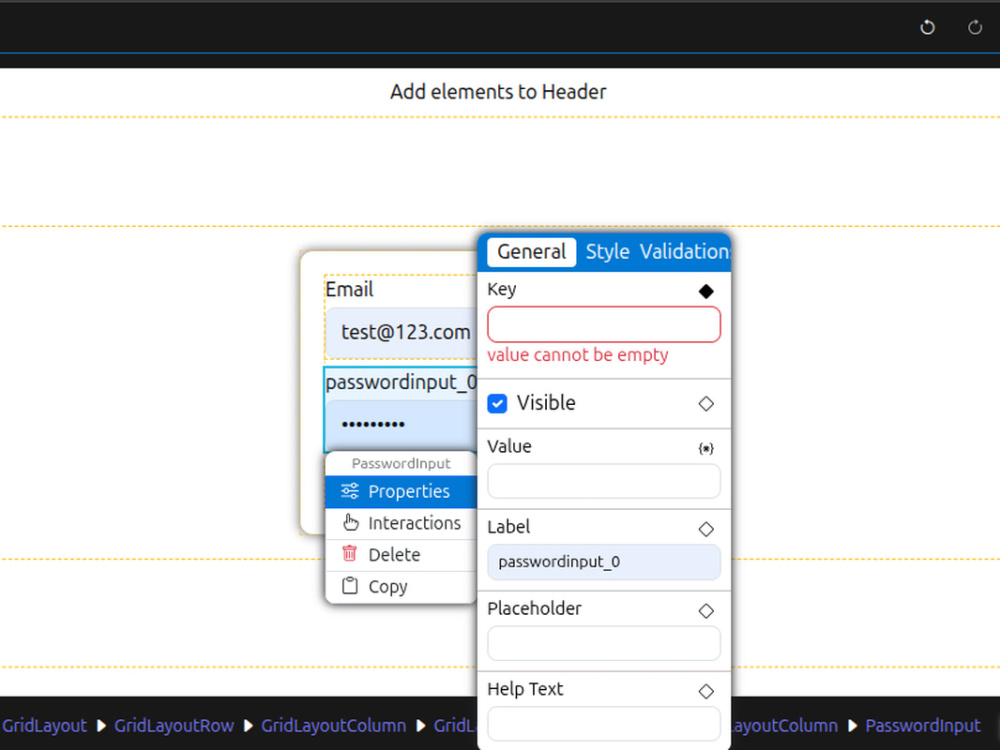
Task: Click the Placeholder input field
Action: (x=604, y=643)
